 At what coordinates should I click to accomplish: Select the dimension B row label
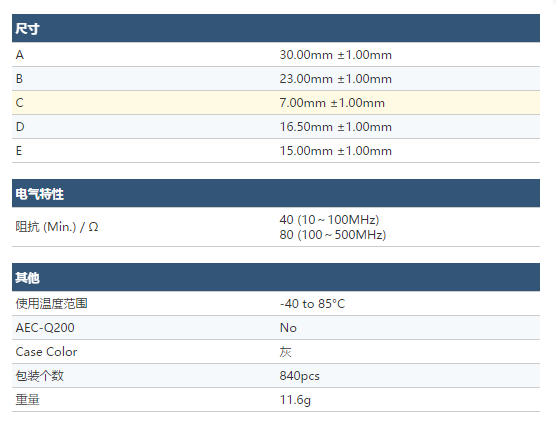click(20, 79)
